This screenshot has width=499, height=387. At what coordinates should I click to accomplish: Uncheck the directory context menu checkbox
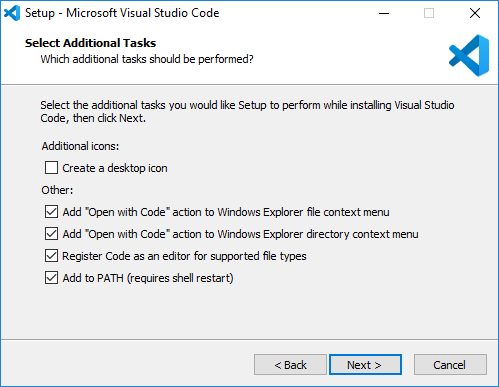tap(51, 234)
